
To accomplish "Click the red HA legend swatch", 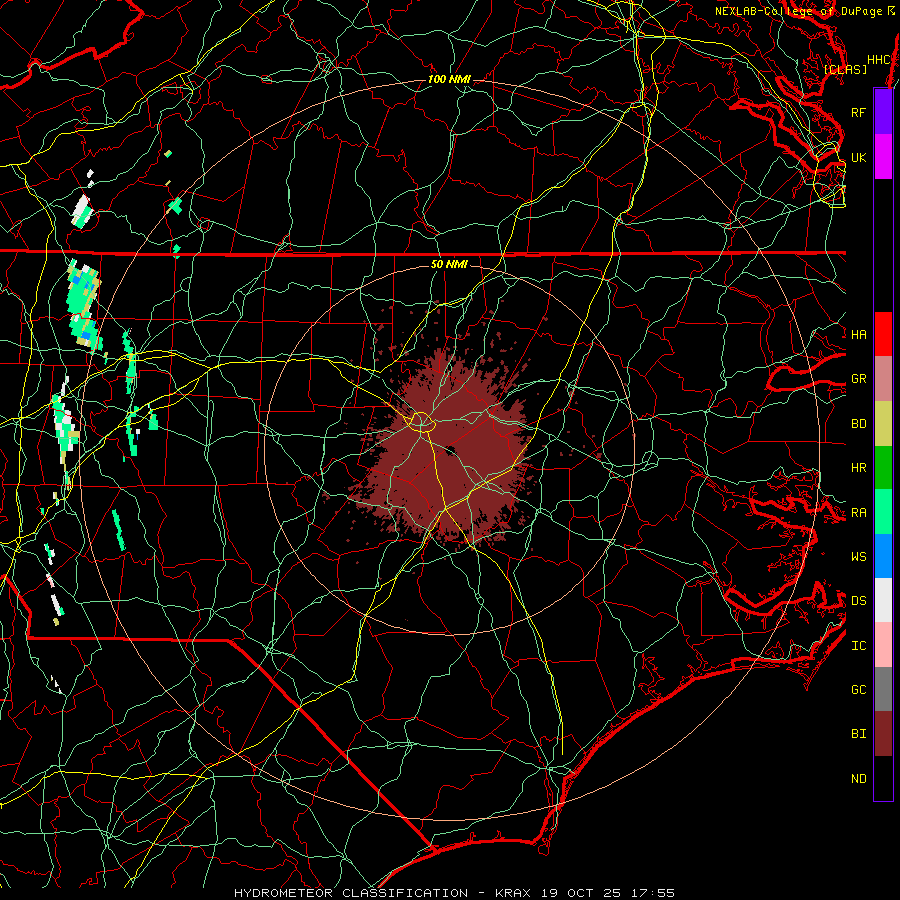I will point(883,334).
